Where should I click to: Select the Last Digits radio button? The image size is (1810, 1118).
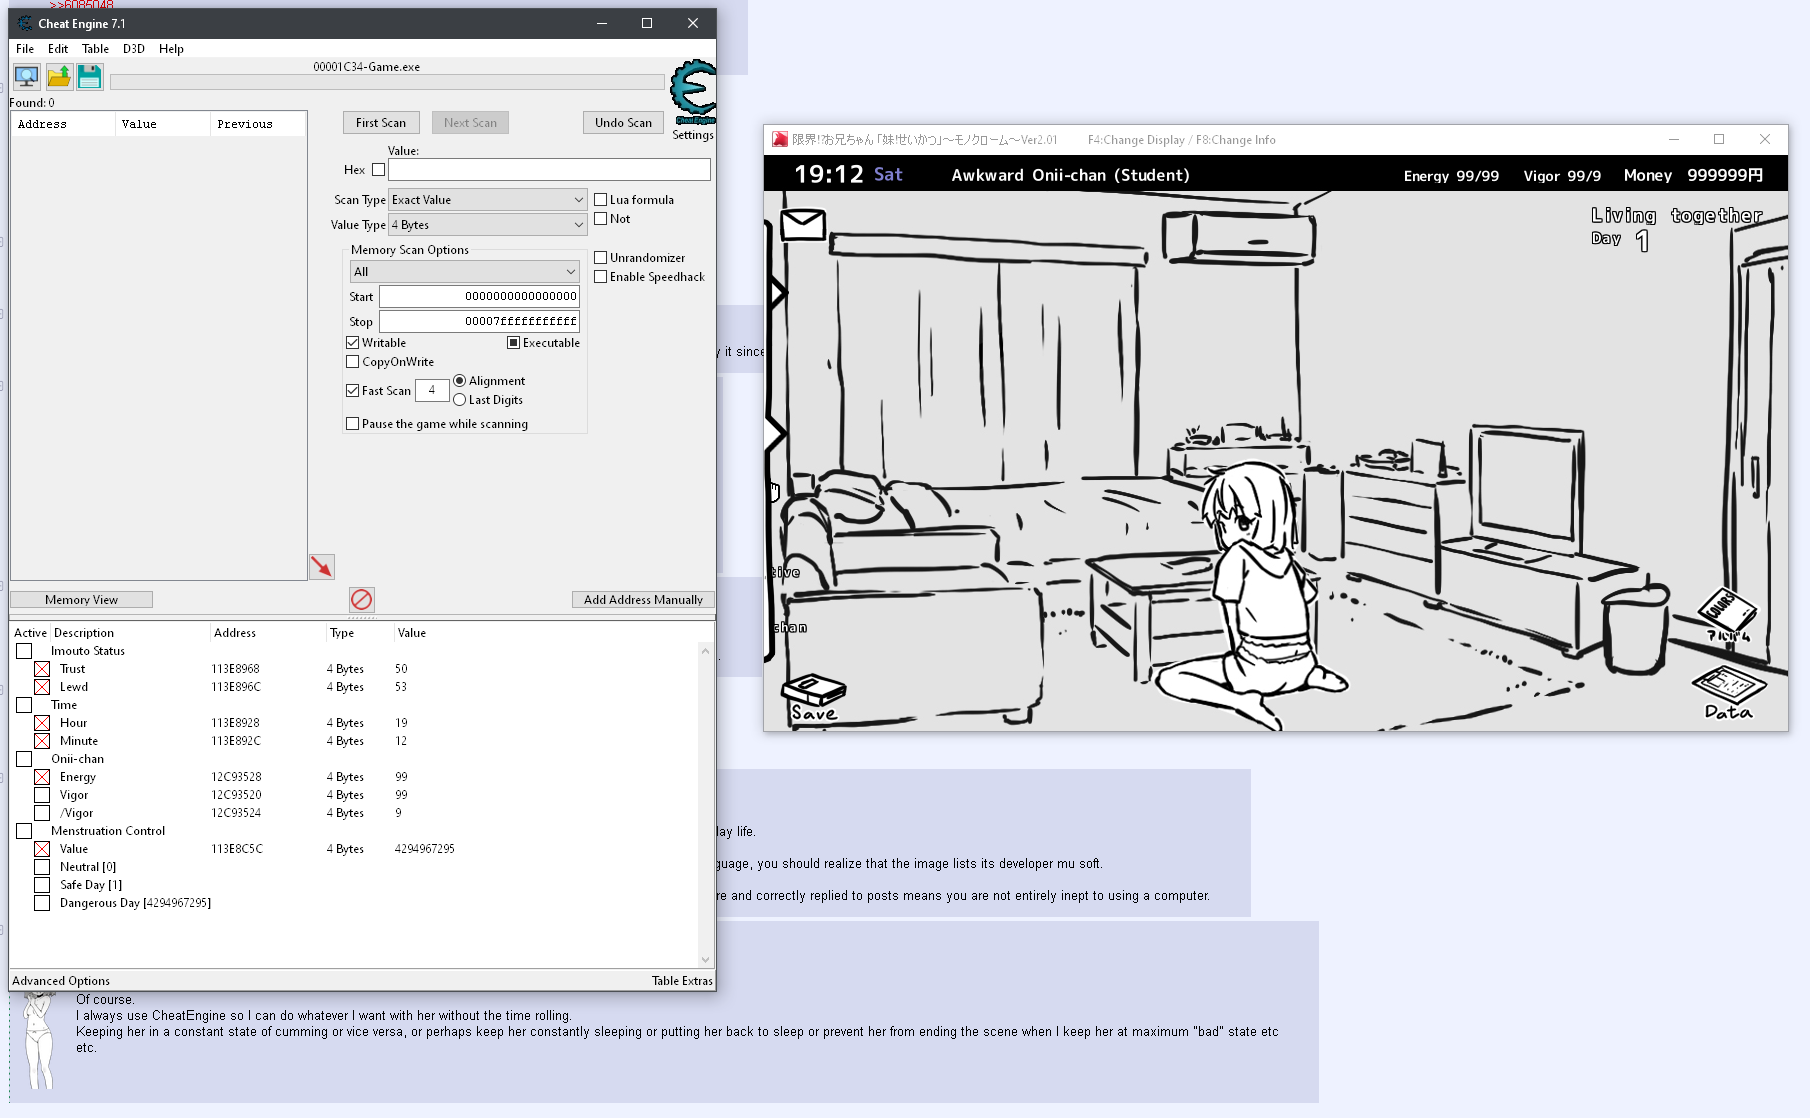(460, 400)
